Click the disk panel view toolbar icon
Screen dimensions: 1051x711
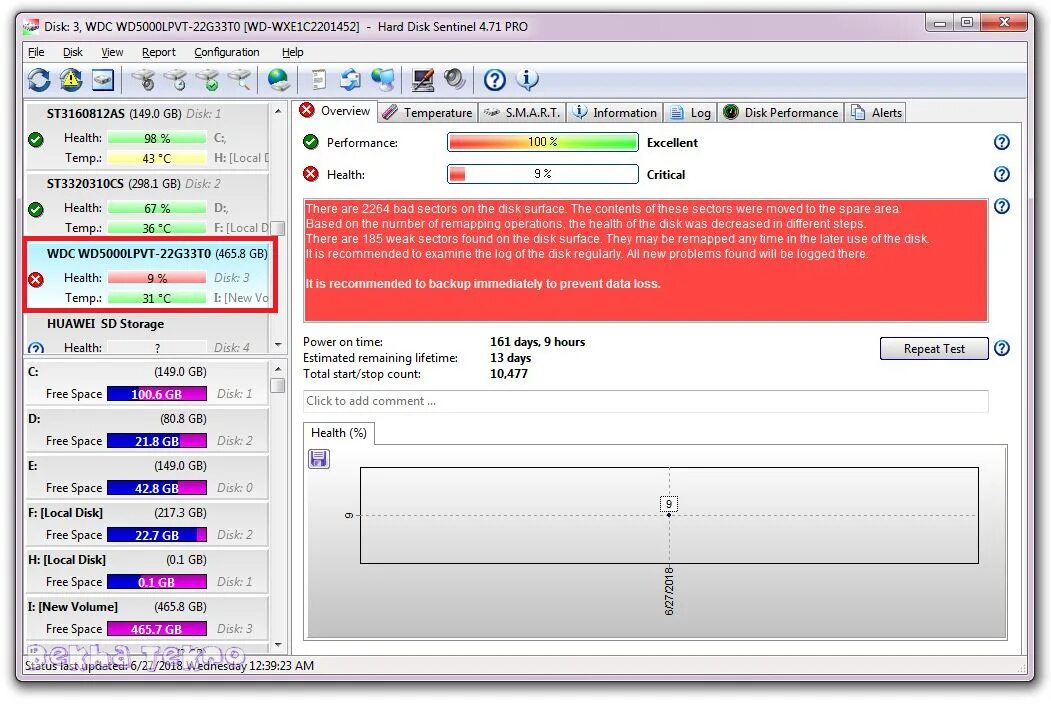pos(103,80)
